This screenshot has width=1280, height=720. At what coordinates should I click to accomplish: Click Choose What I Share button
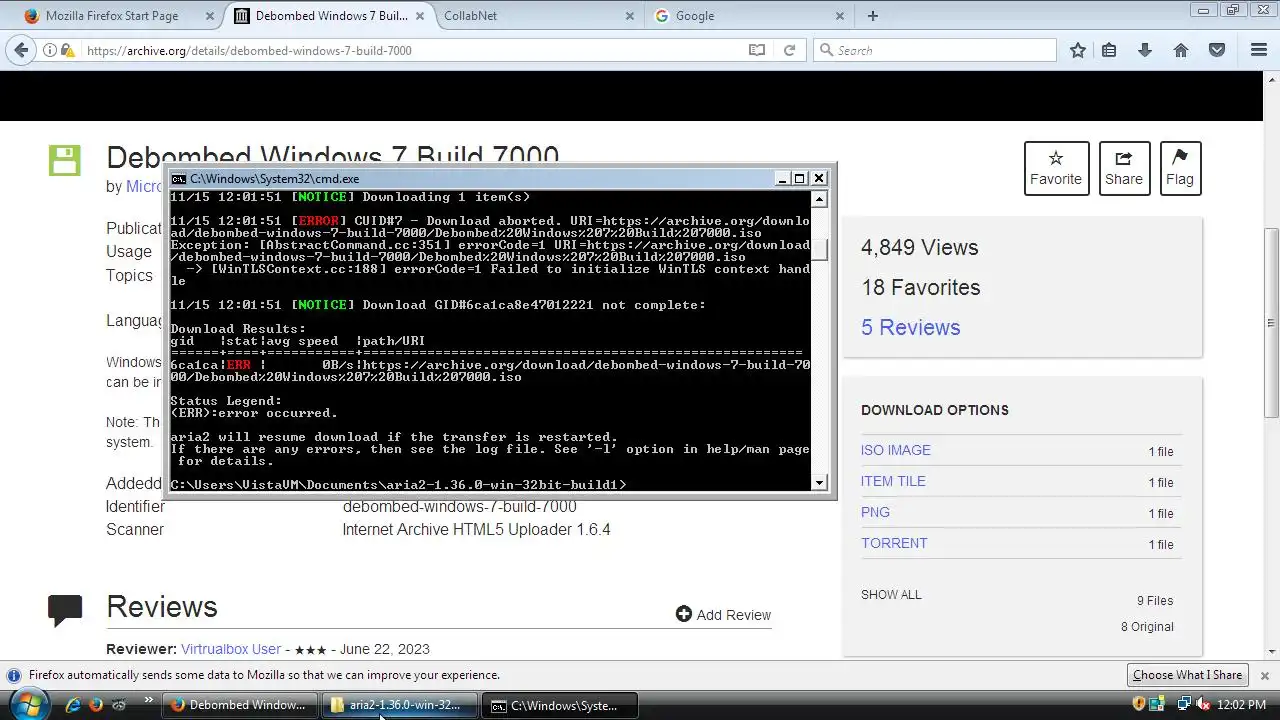1187,675
